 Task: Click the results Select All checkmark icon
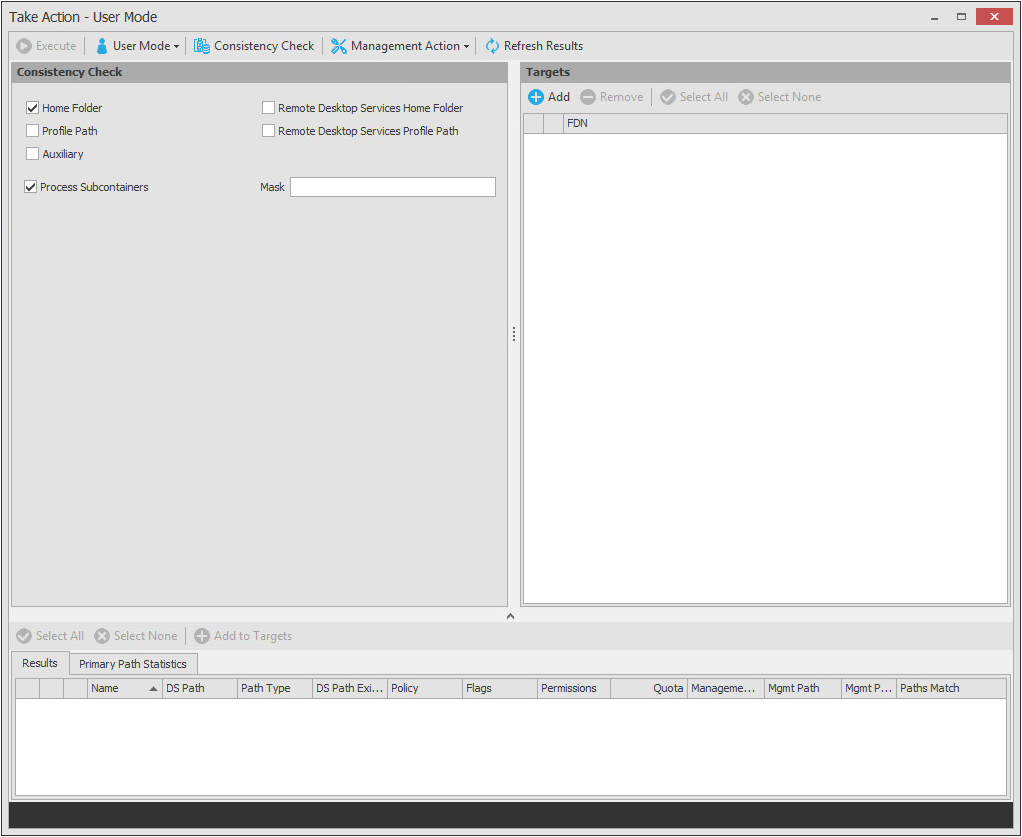(x=24, y=636)
